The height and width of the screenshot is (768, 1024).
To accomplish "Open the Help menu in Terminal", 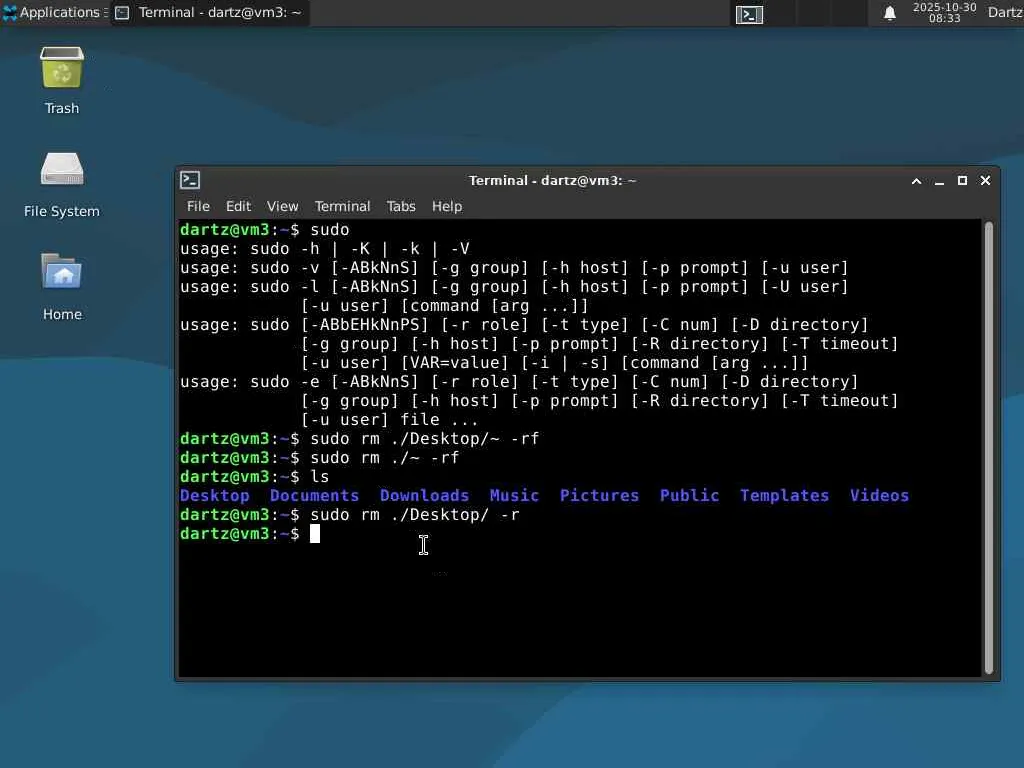I will 447,206.
